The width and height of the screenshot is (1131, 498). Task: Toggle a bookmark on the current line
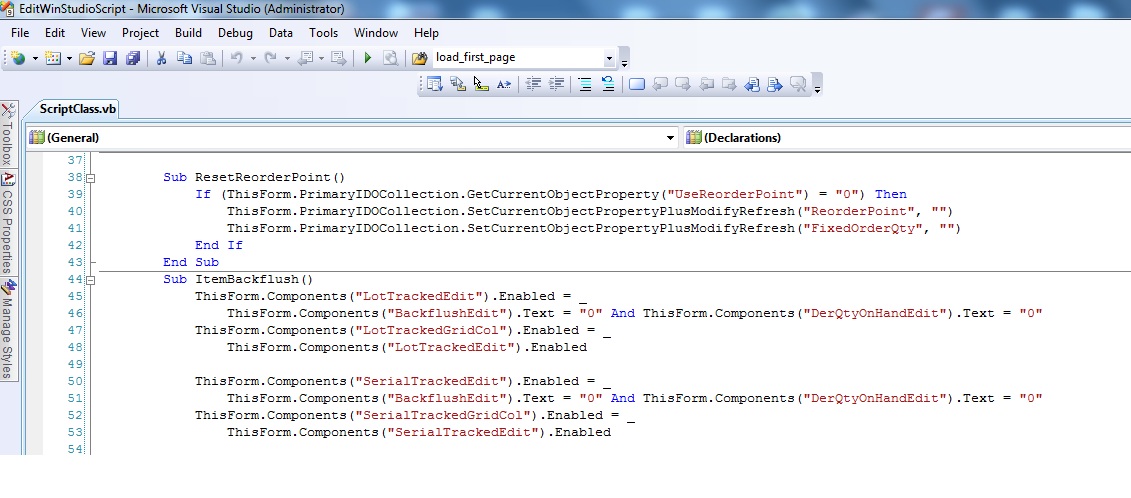637,84
